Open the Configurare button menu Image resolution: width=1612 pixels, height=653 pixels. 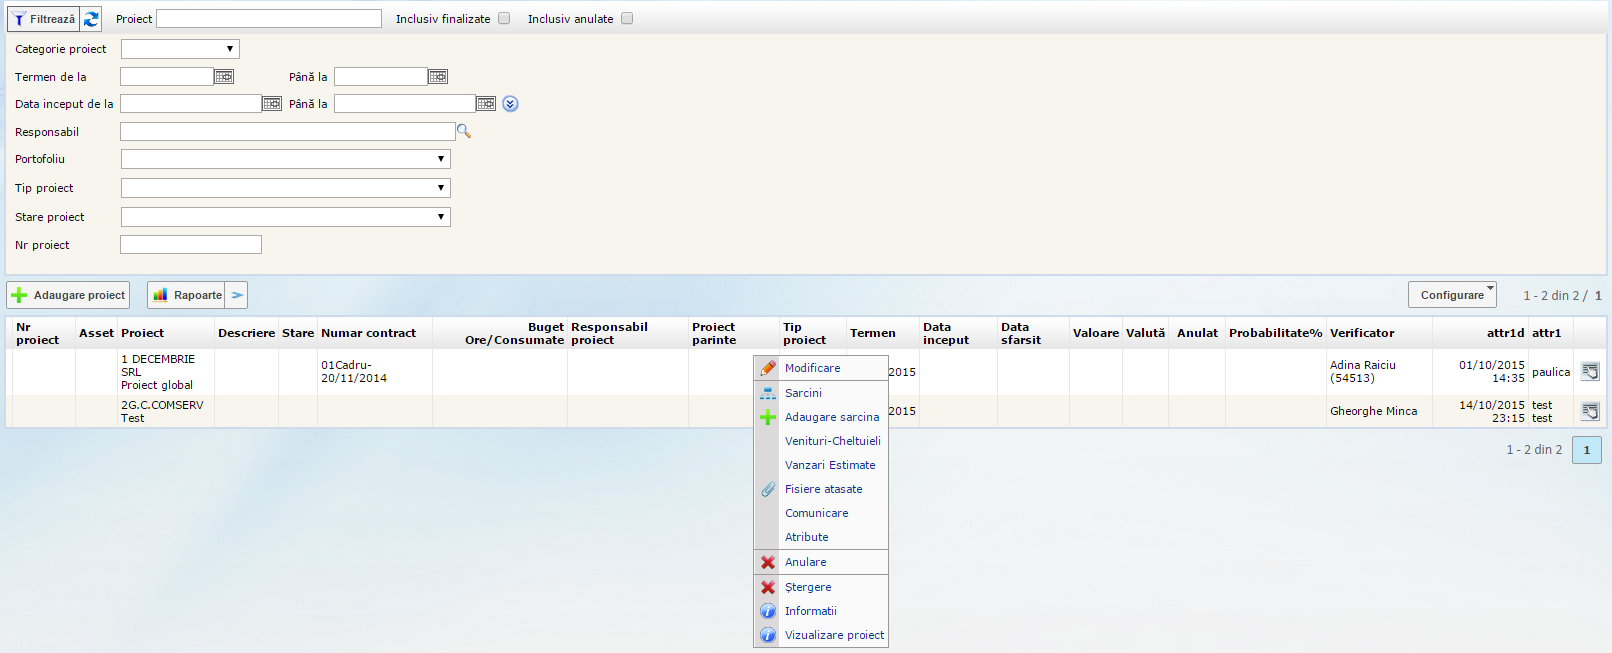pyautogui.click(x=1452, y=295)
